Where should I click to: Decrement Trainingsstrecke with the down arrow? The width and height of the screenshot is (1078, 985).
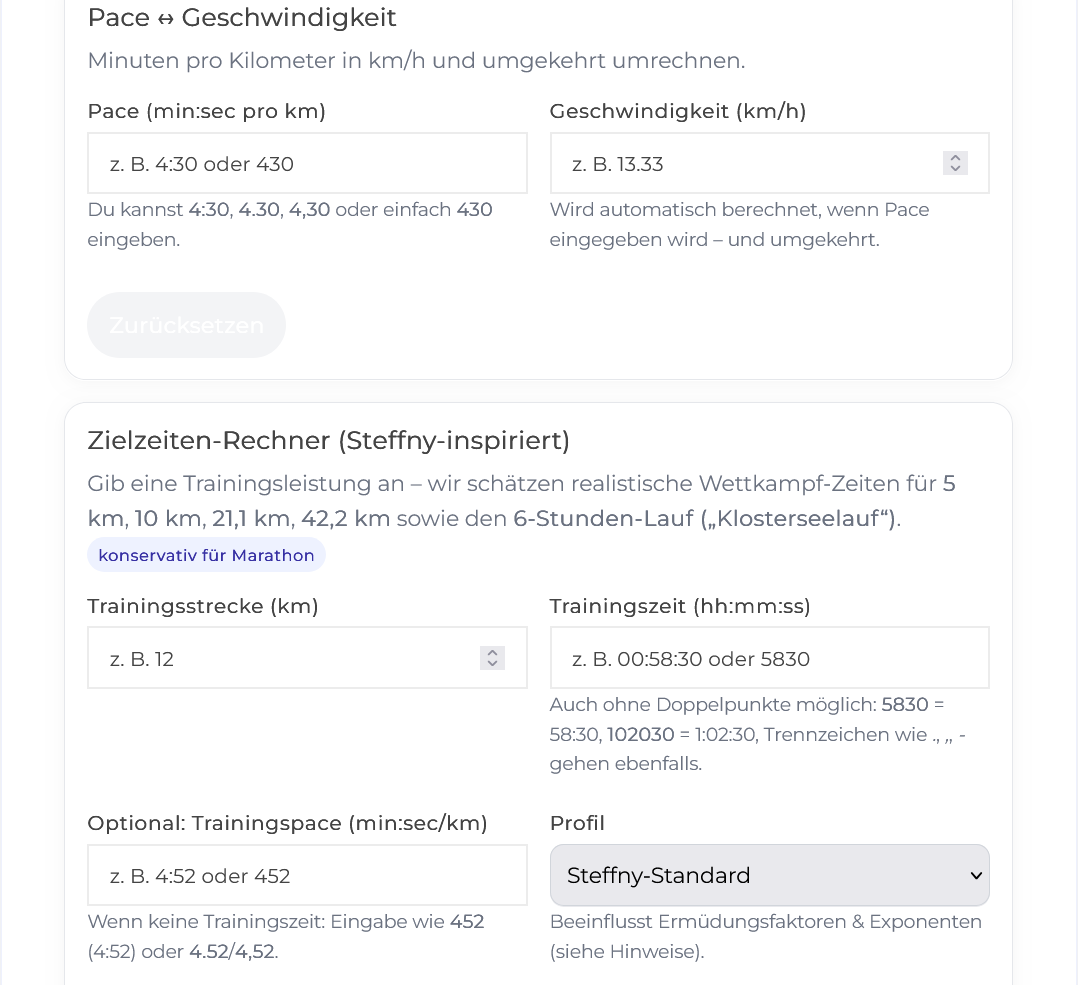(492, 664)
